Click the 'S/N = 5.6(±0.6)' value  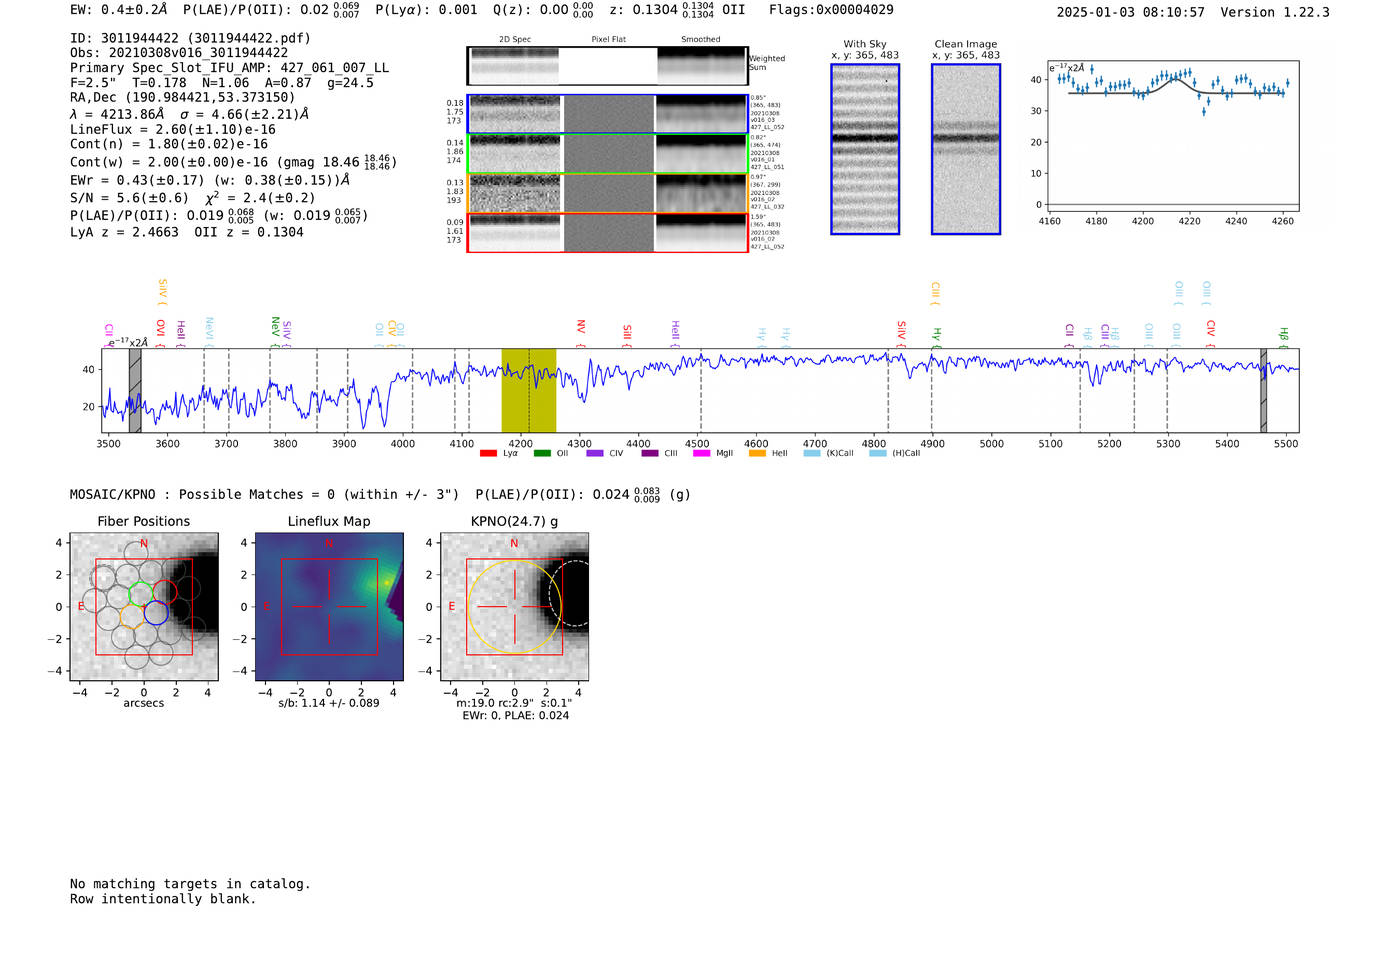coord(129,198)
